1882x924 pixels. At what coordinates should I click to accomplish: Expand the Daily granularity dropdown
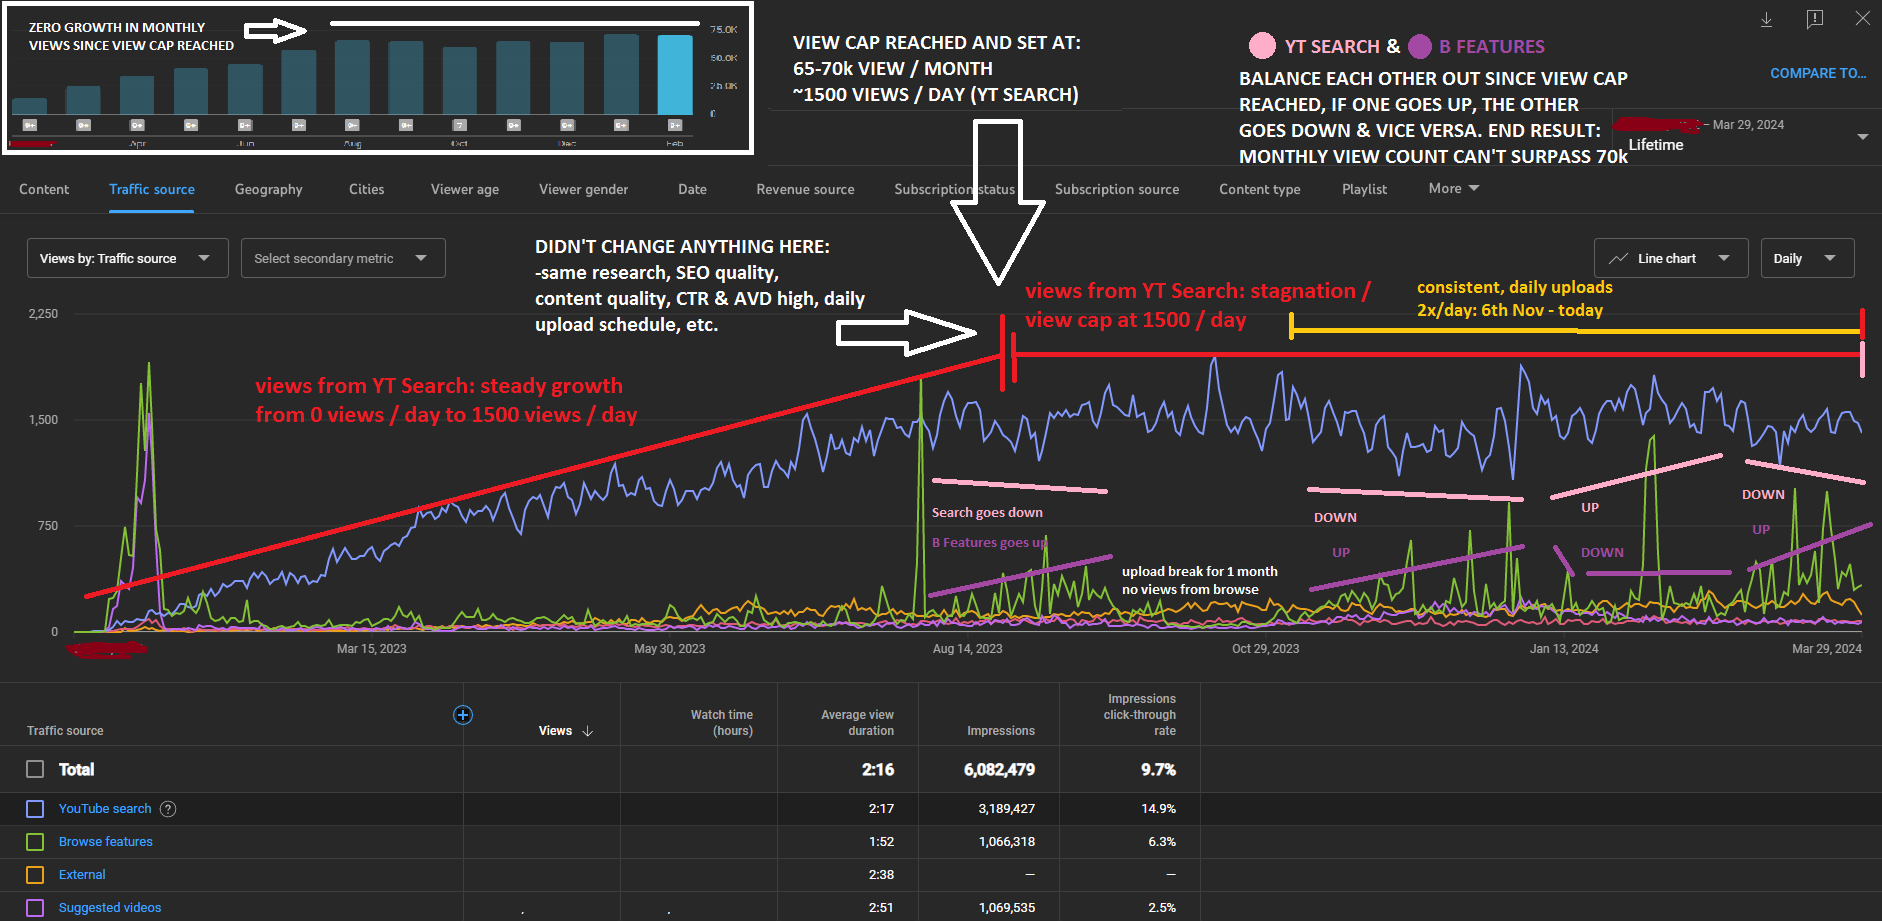pyautogui.click(x=1806, y=259)
